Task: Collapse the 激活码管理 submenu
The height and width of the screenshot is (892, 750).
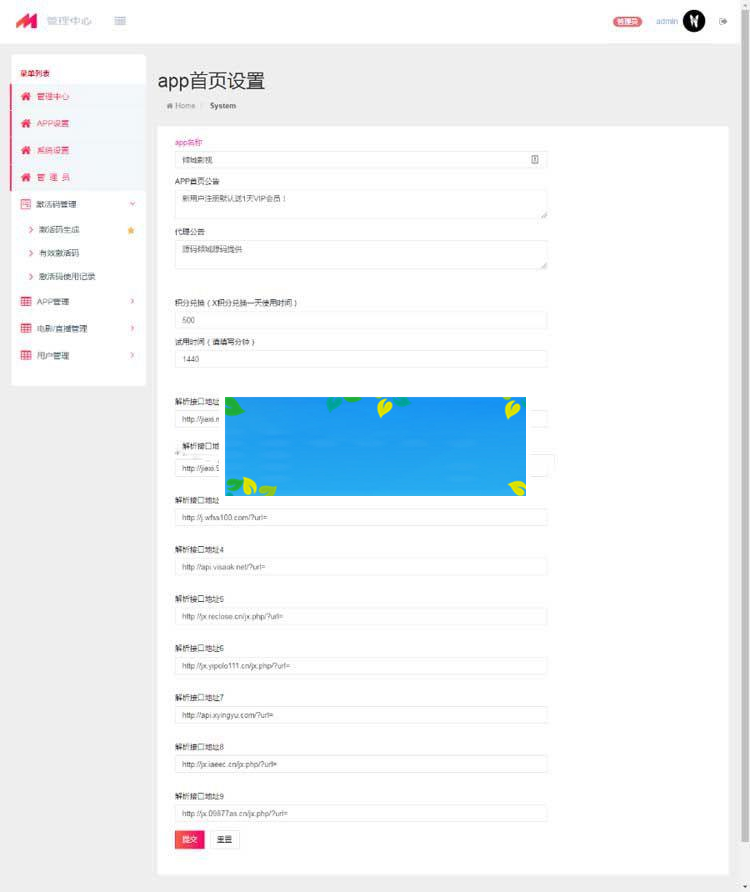Action: [x=132, y=204]
